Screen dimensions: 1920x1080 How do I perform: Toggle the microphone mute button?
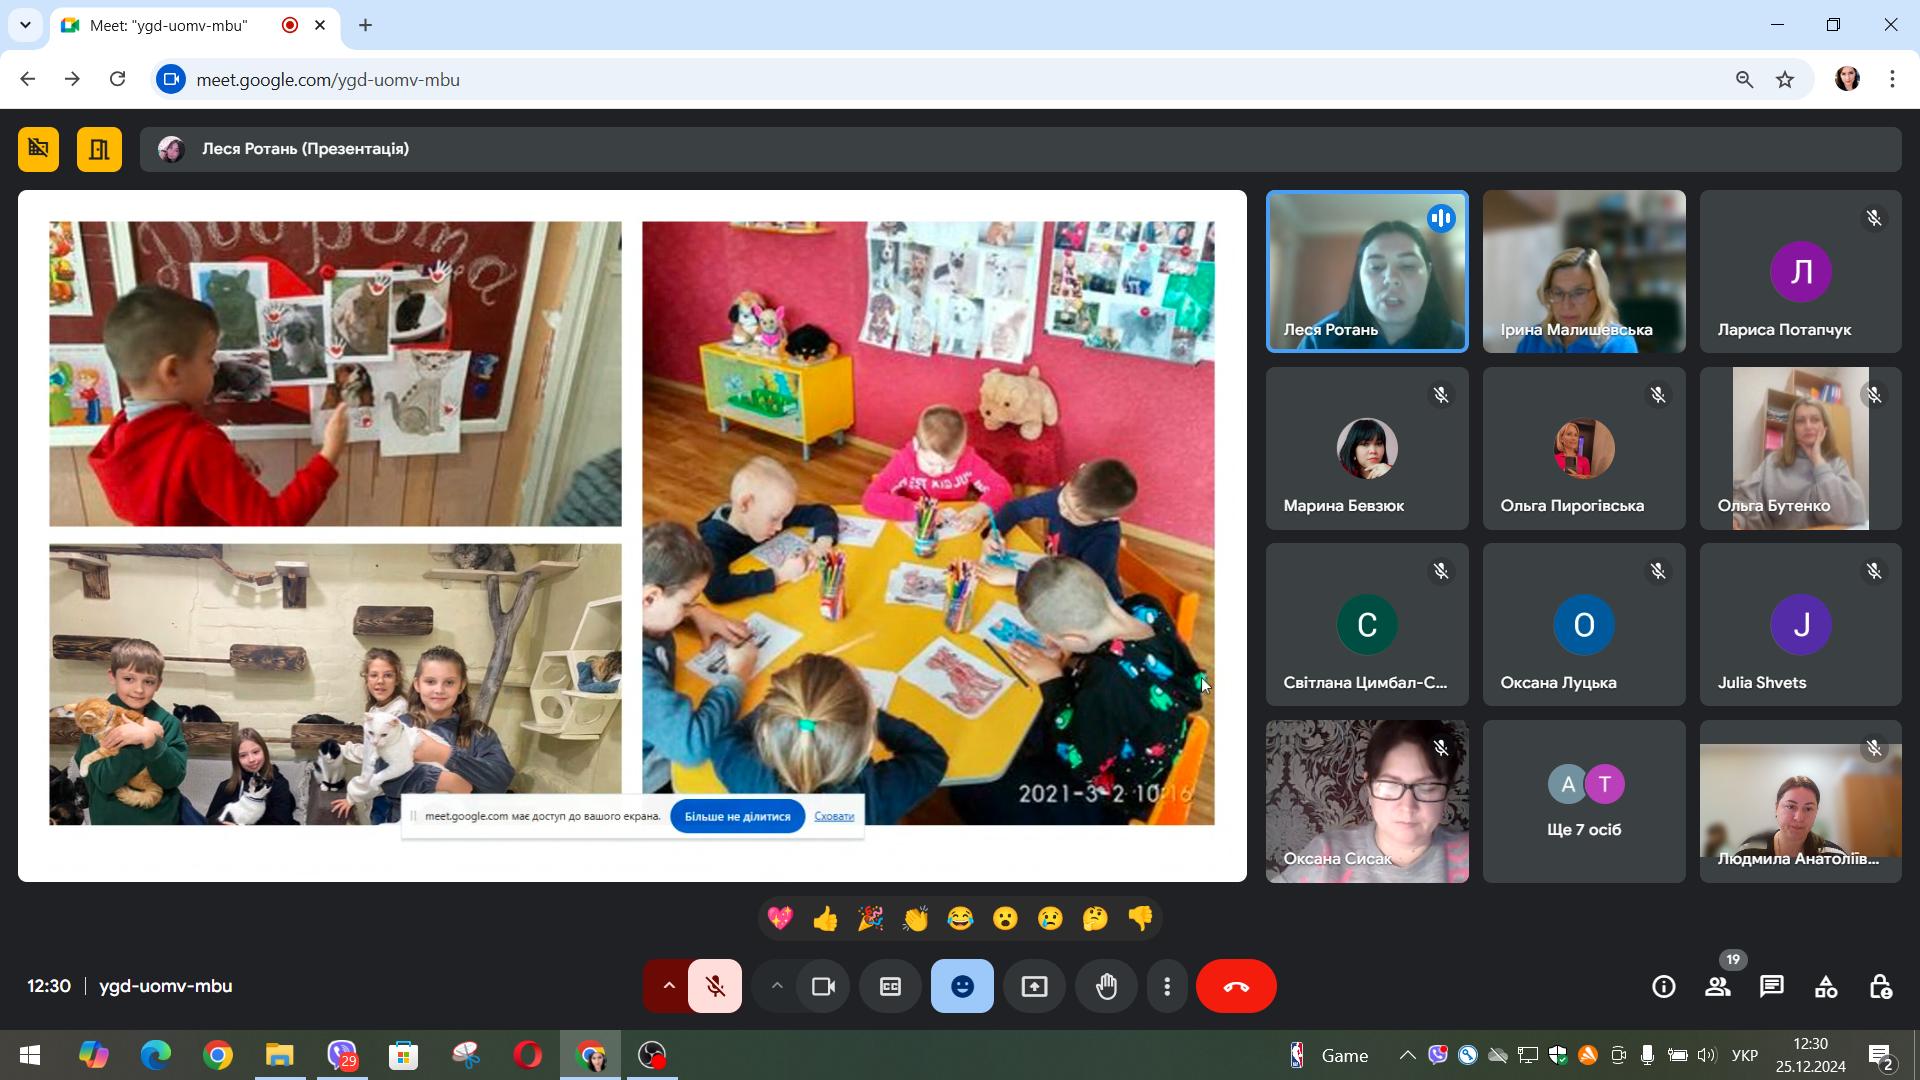(x=715, y=987)
